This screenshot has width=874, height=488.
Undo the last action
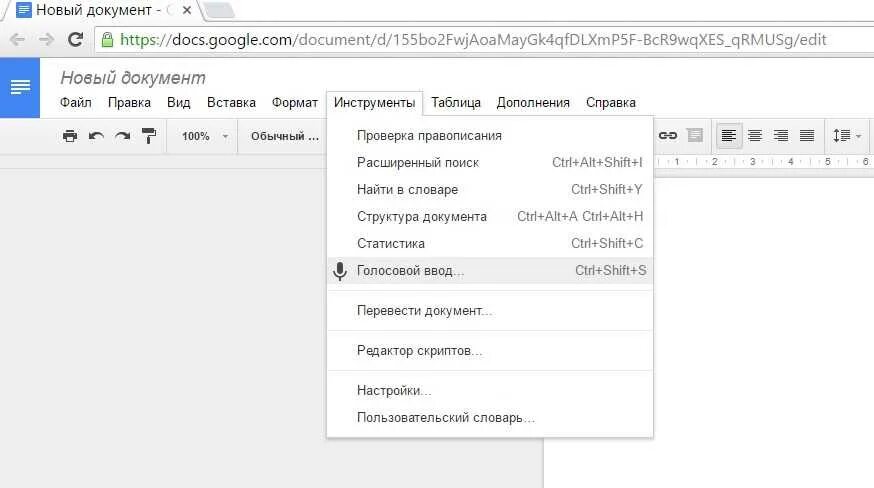[96, 136]
